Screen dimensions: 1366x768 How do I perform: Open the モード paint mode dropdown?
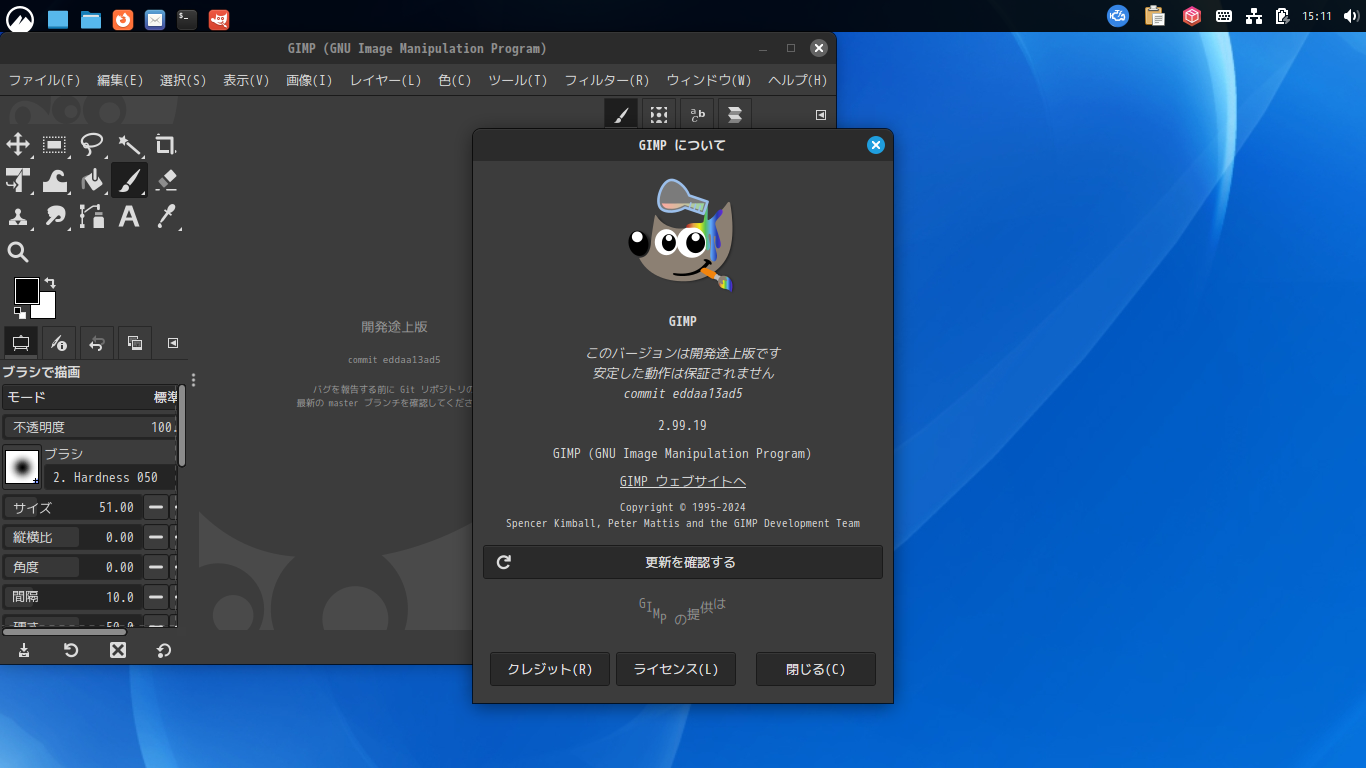point(90,396)
